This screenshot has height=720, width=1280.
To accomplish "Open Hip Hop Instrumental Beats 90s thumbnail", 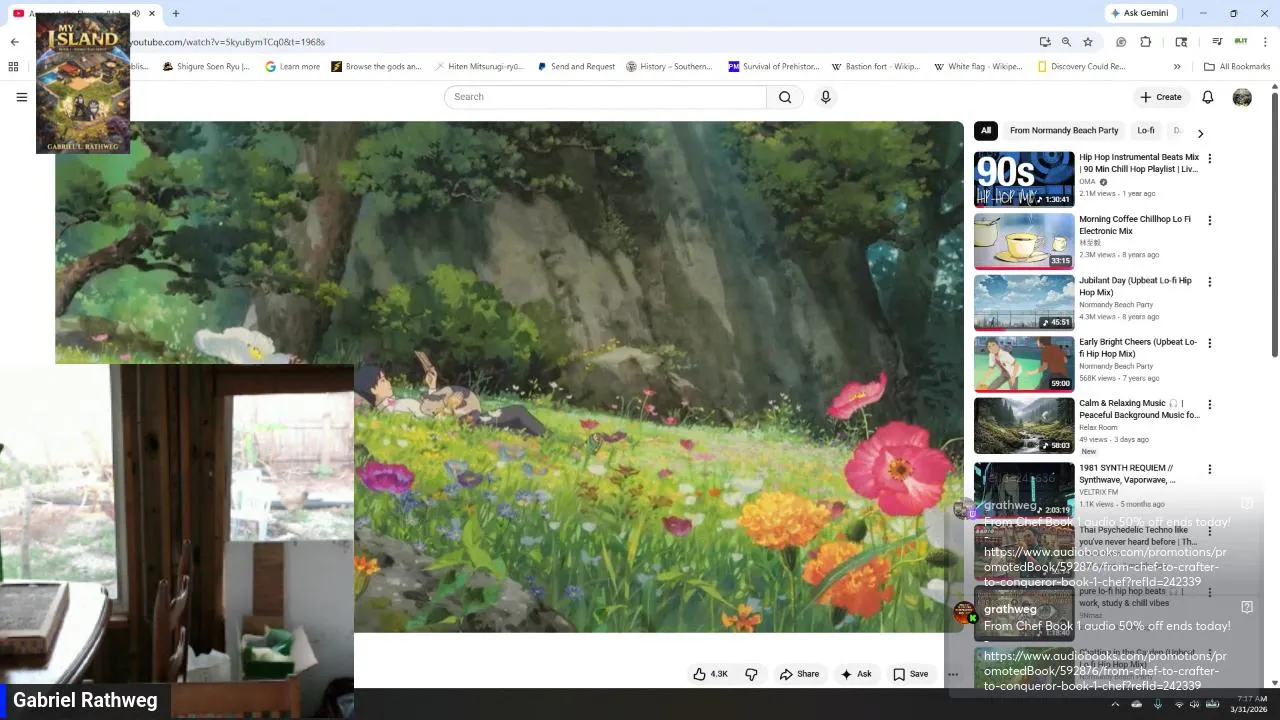I will click(1024, 179).
